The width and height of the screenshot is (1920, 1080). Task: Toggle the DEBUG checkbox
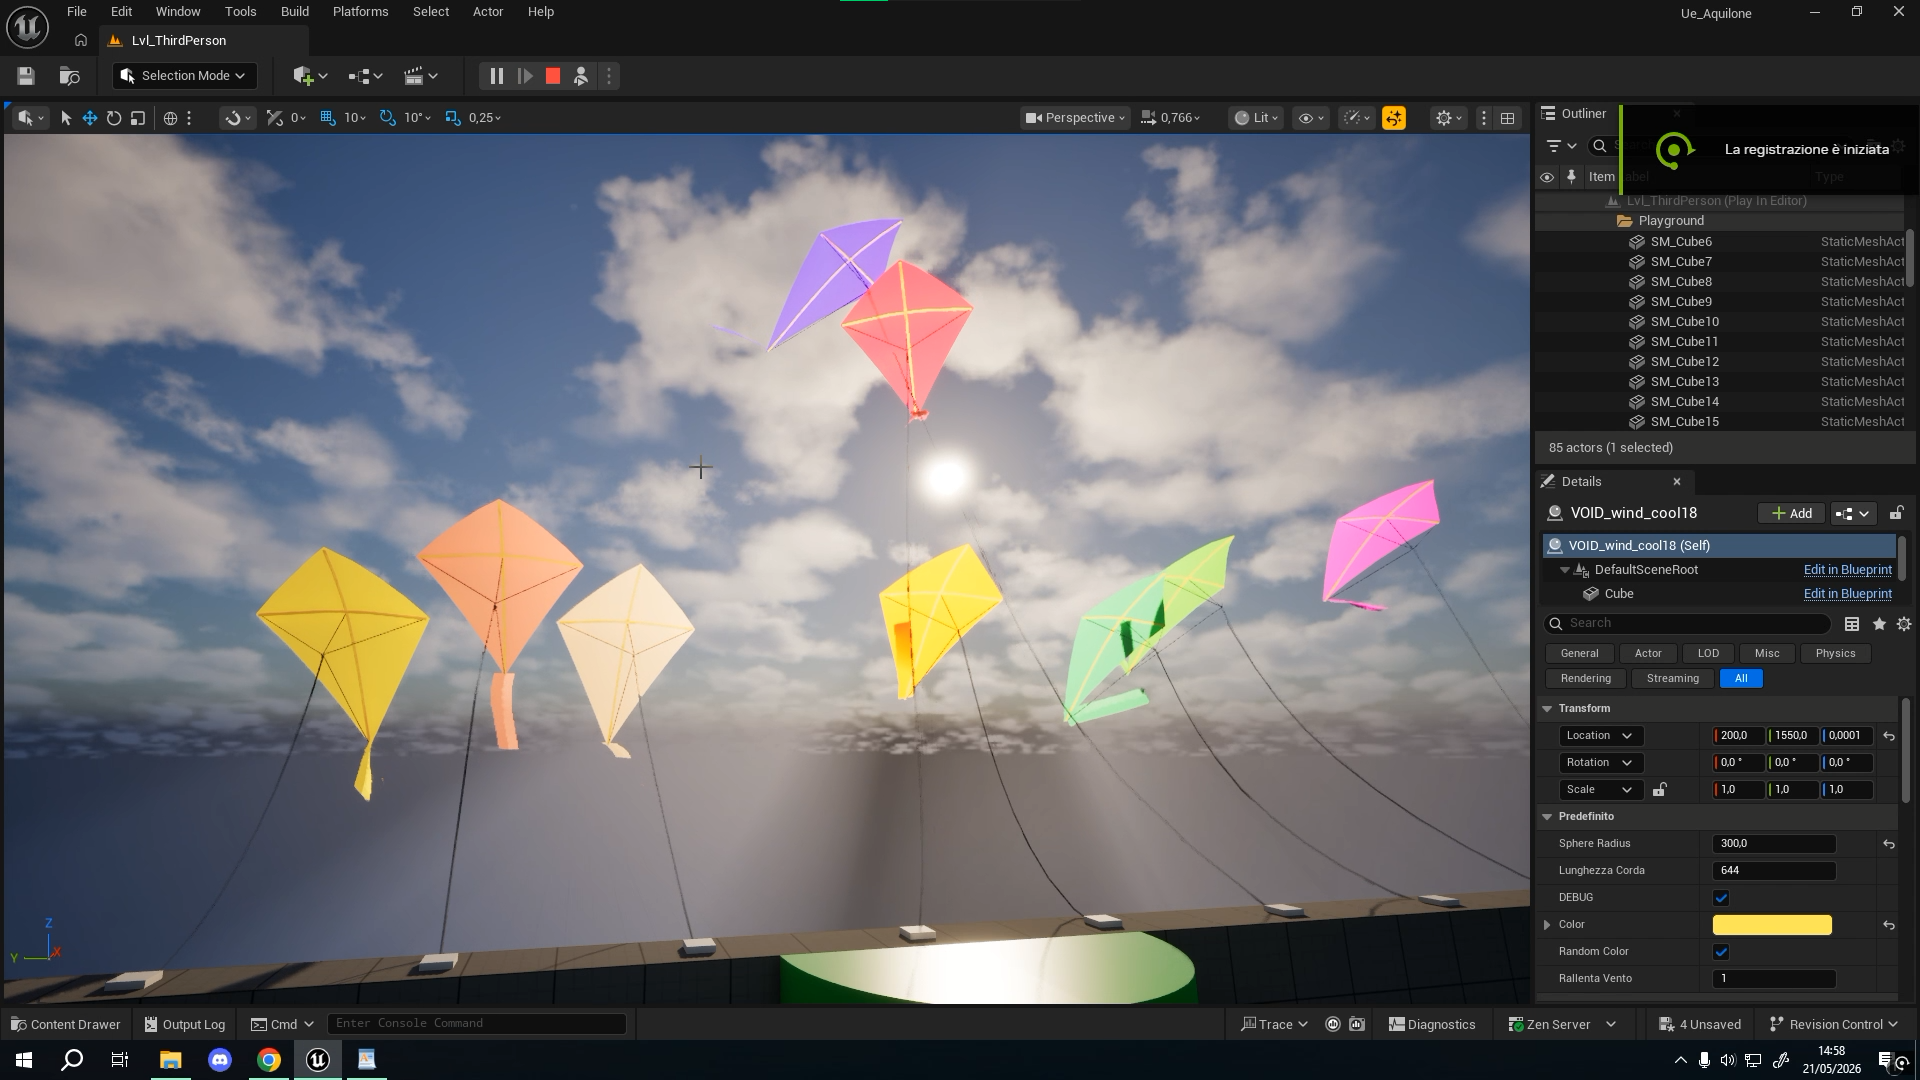pos(1721,898)
